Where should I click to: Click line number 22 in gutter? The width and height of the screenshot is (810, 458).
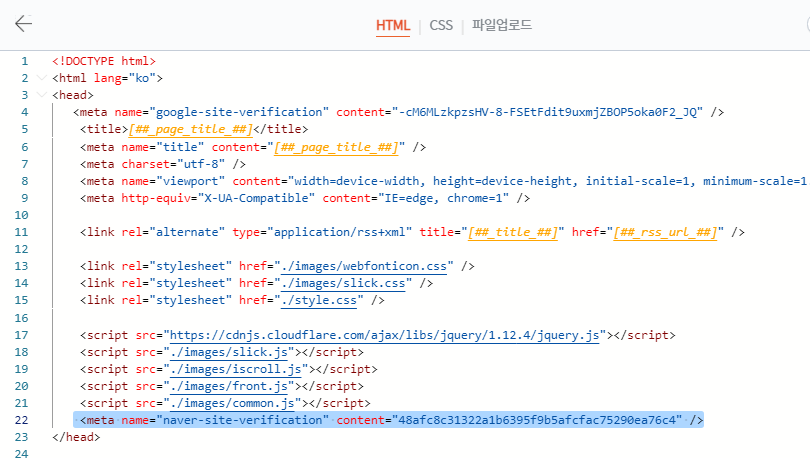click(x=21, y=420)
